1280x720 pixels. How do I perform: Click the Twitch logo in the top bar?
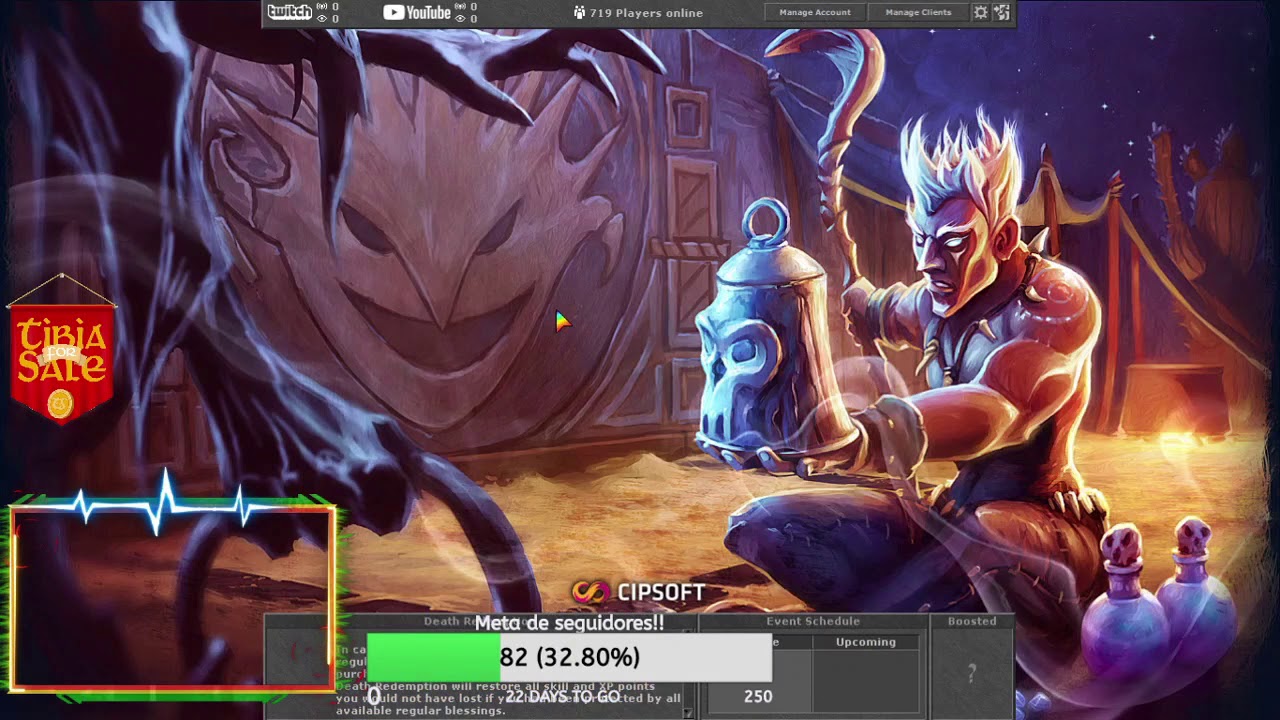point(290,12)
